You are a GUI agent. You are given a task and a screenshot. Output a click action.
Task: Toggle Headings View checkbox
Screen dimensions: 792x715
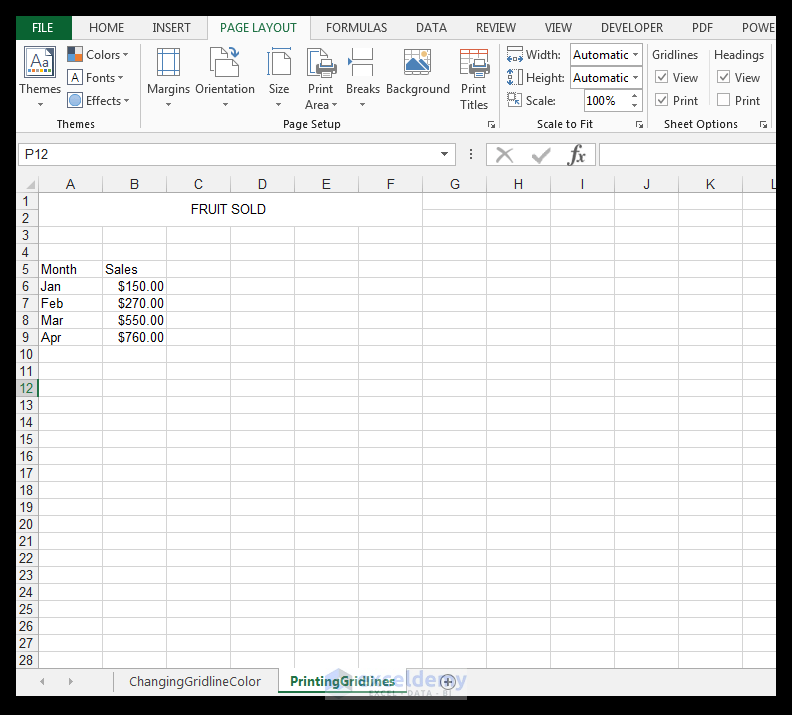[x=723, y=77]
